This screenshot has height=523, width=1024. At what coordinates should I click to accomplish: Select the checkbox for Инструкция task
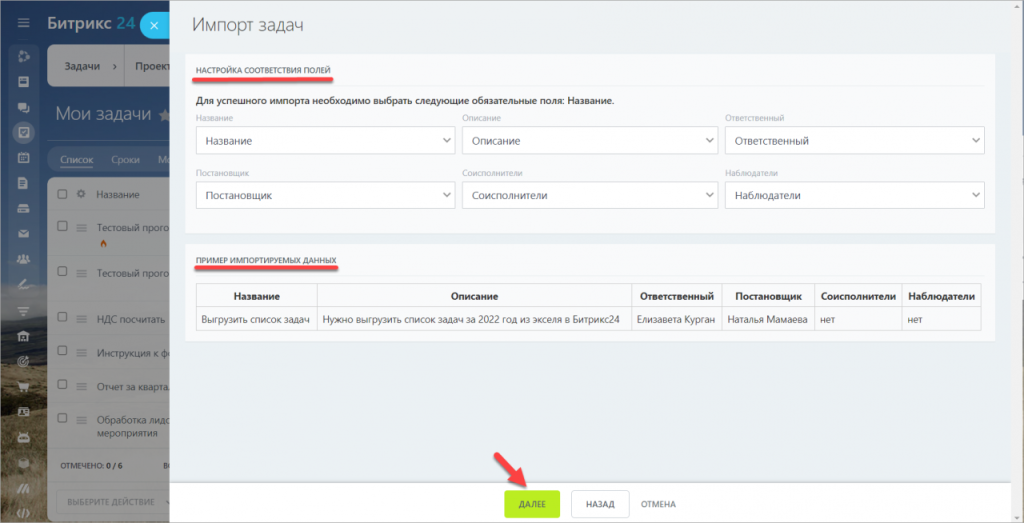[x=62, y=352]
